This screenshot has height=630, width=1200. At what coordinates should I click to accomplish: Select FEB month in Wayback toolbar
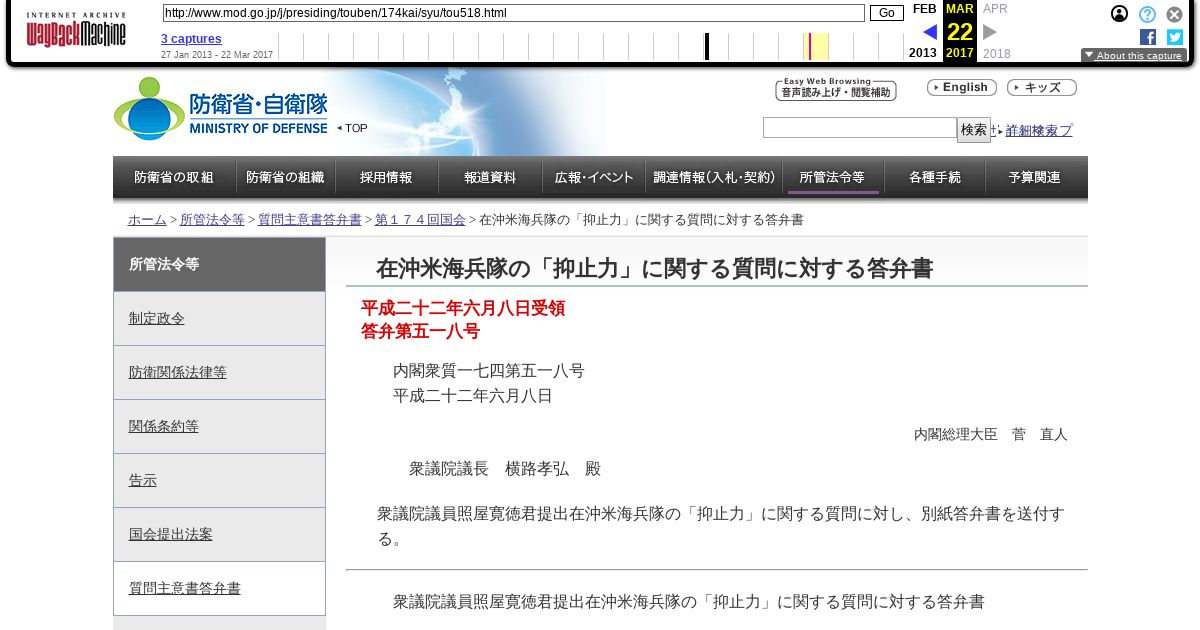pos(924,9)
